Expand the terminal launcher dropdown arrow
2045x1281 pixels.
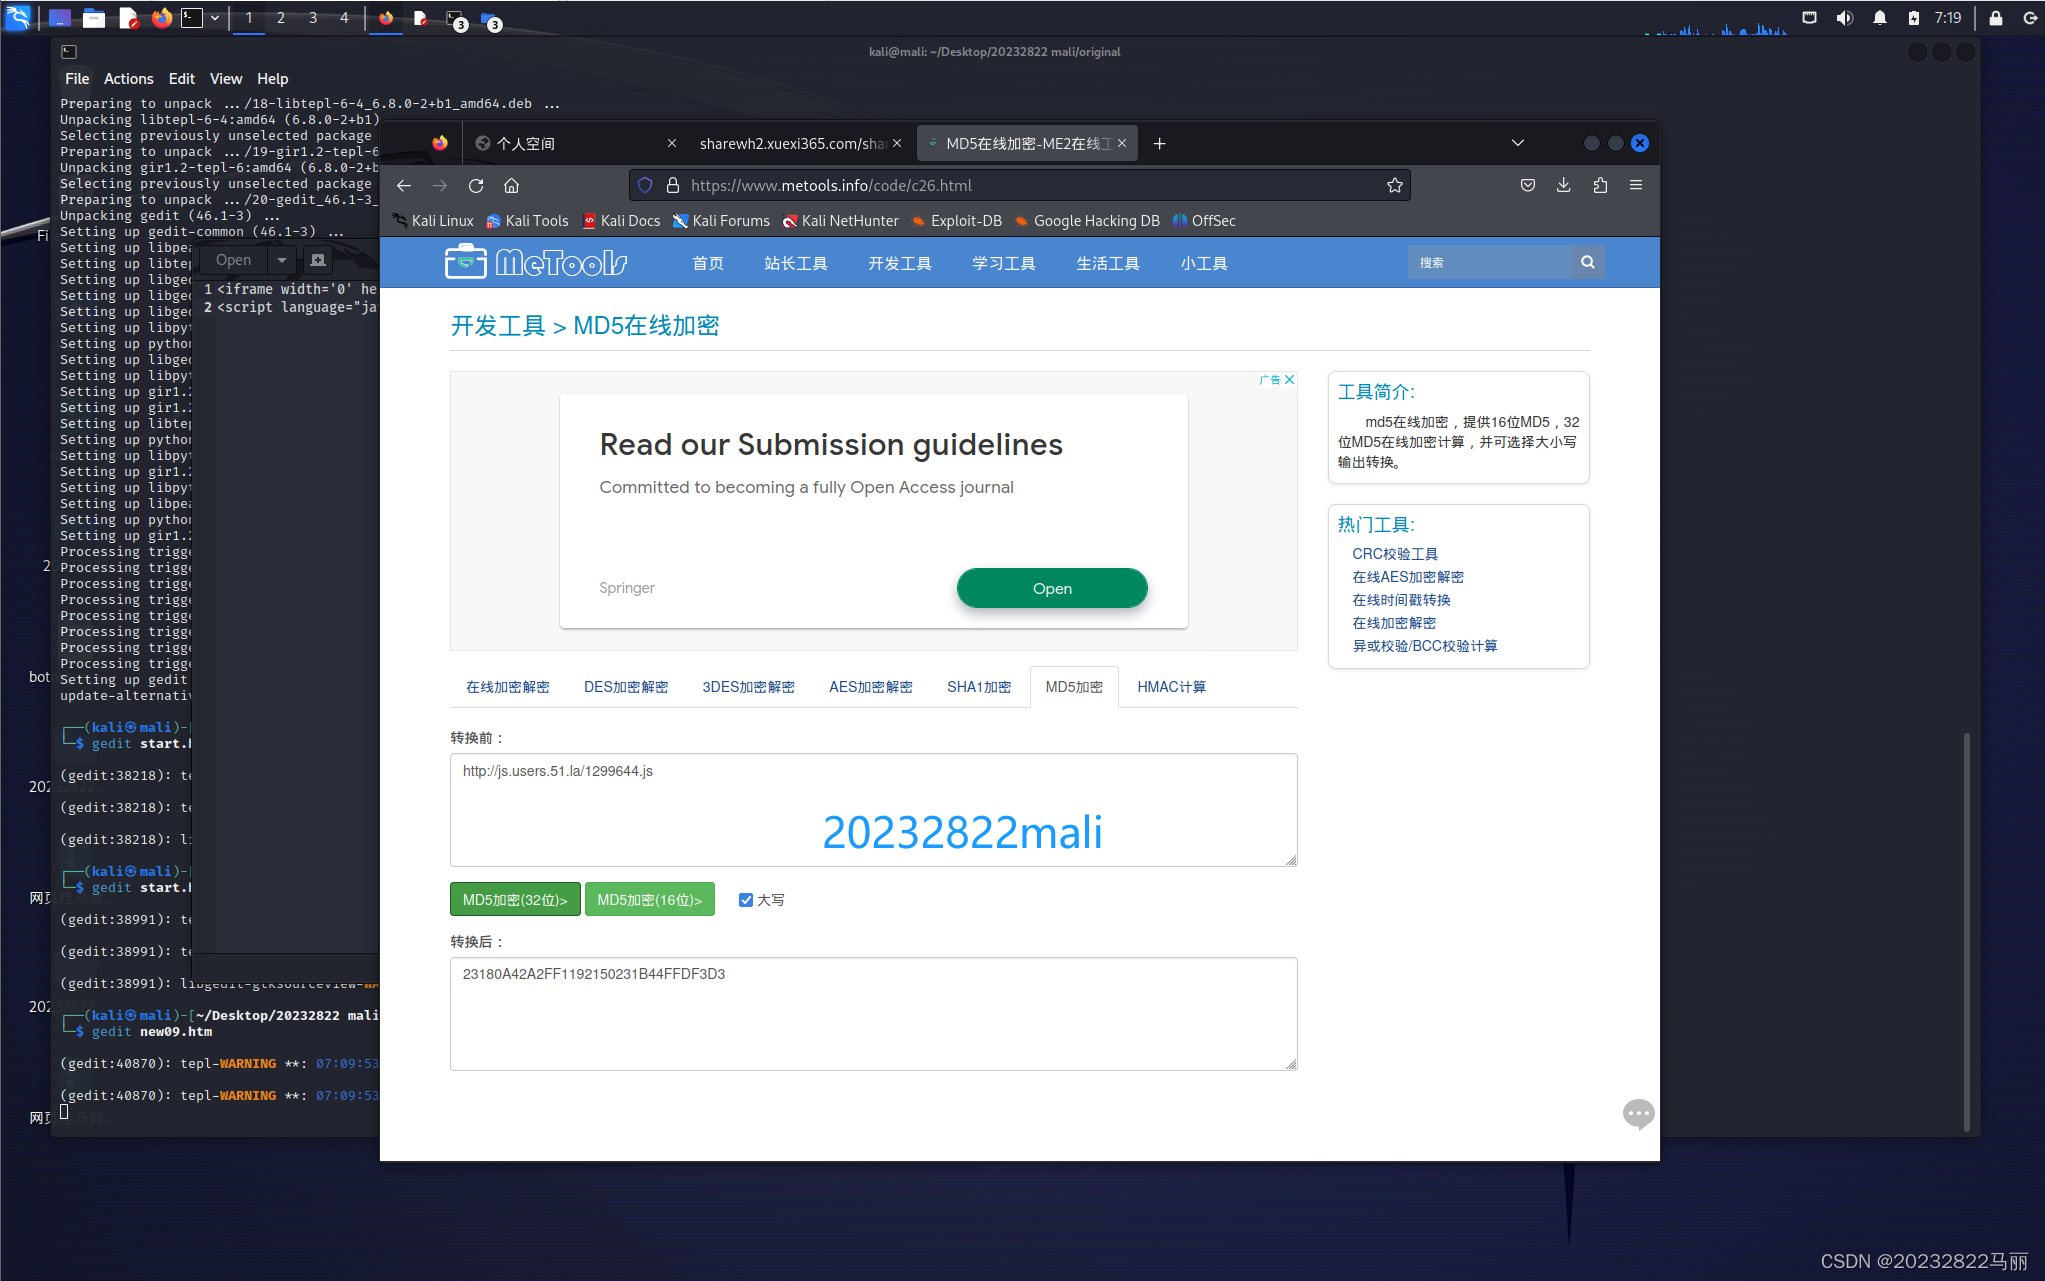tap(215, 18)
